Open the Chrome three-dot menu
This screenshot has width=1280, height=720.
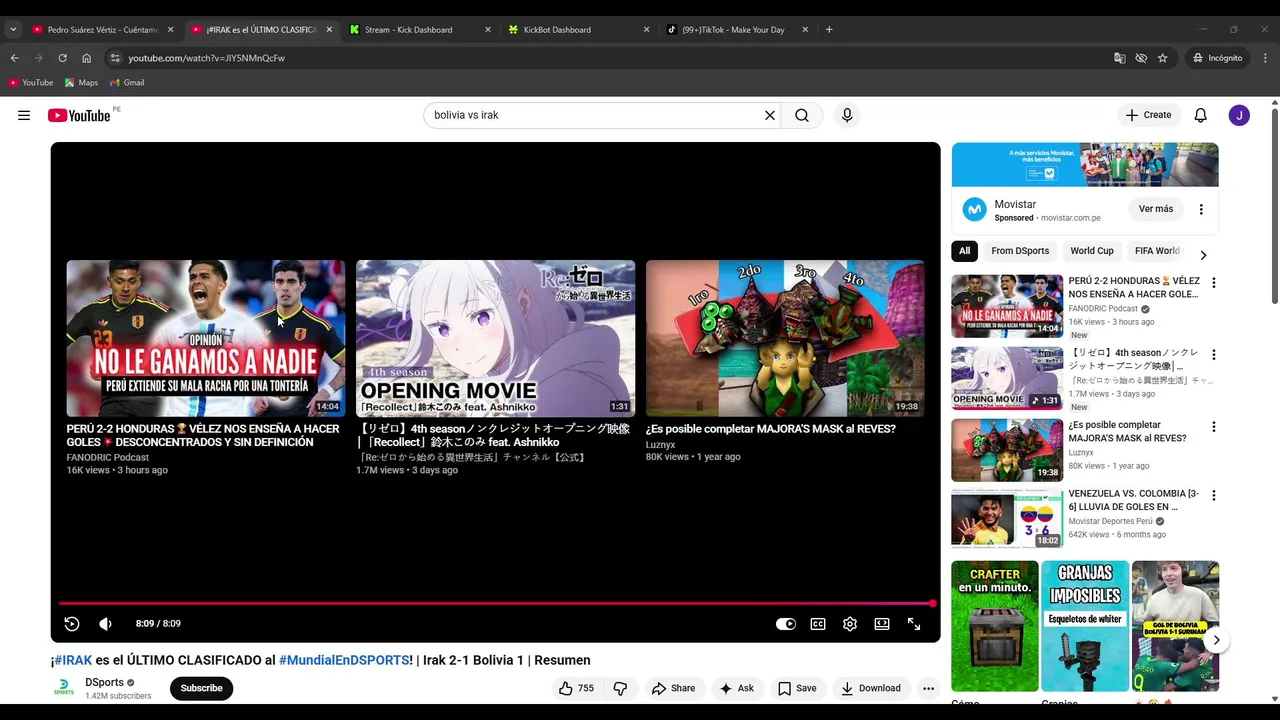coord(1265,58)
